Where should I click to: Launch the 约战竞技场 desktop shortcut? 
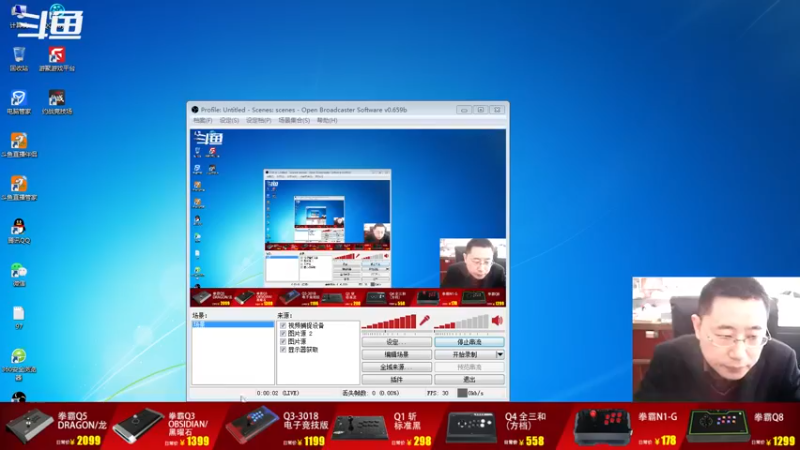tap(57, 102)
